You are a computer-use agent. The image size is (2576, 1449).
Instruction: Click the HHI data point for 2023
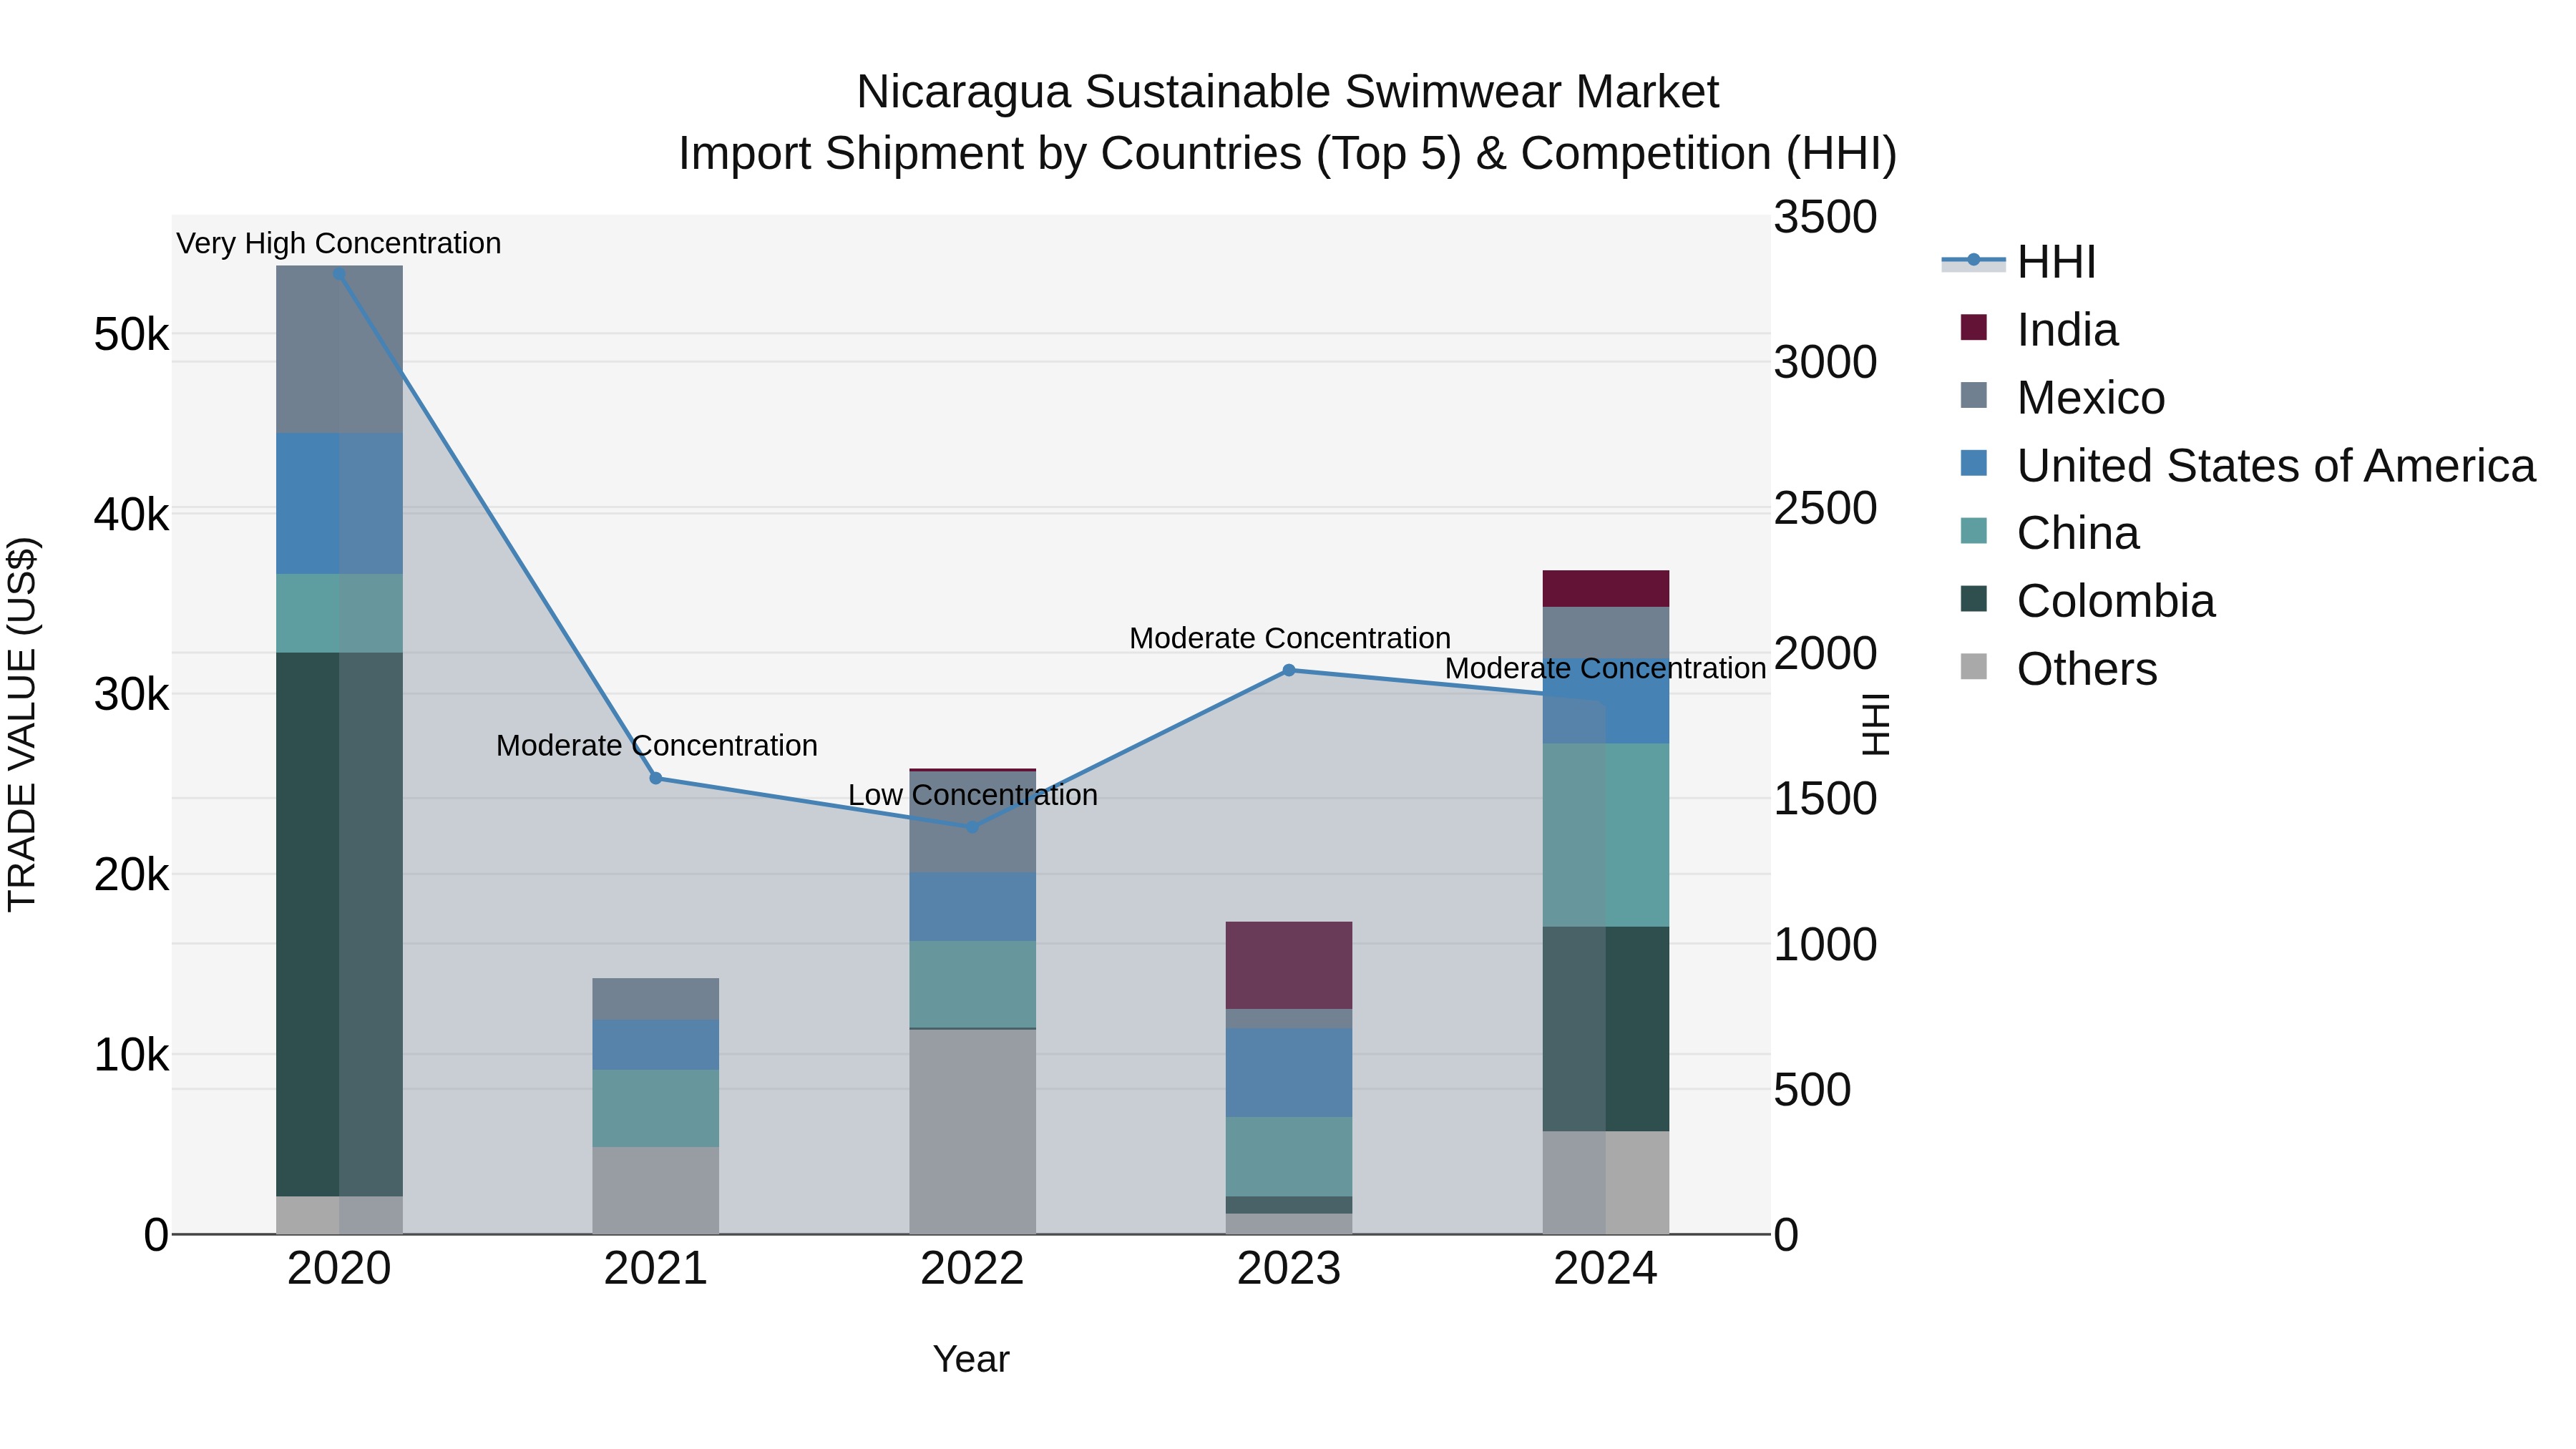(x=1289, y=670)
